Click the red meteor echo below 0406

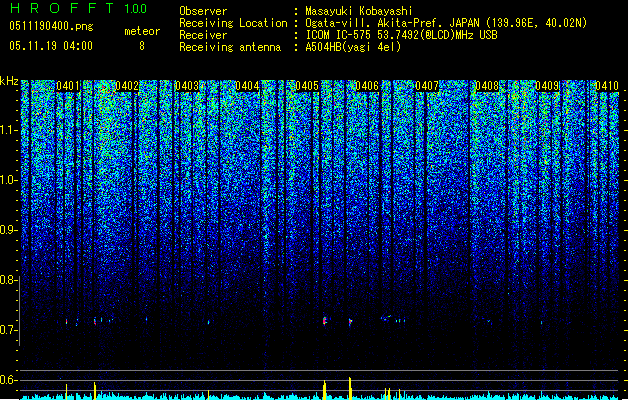pos(350,322)
